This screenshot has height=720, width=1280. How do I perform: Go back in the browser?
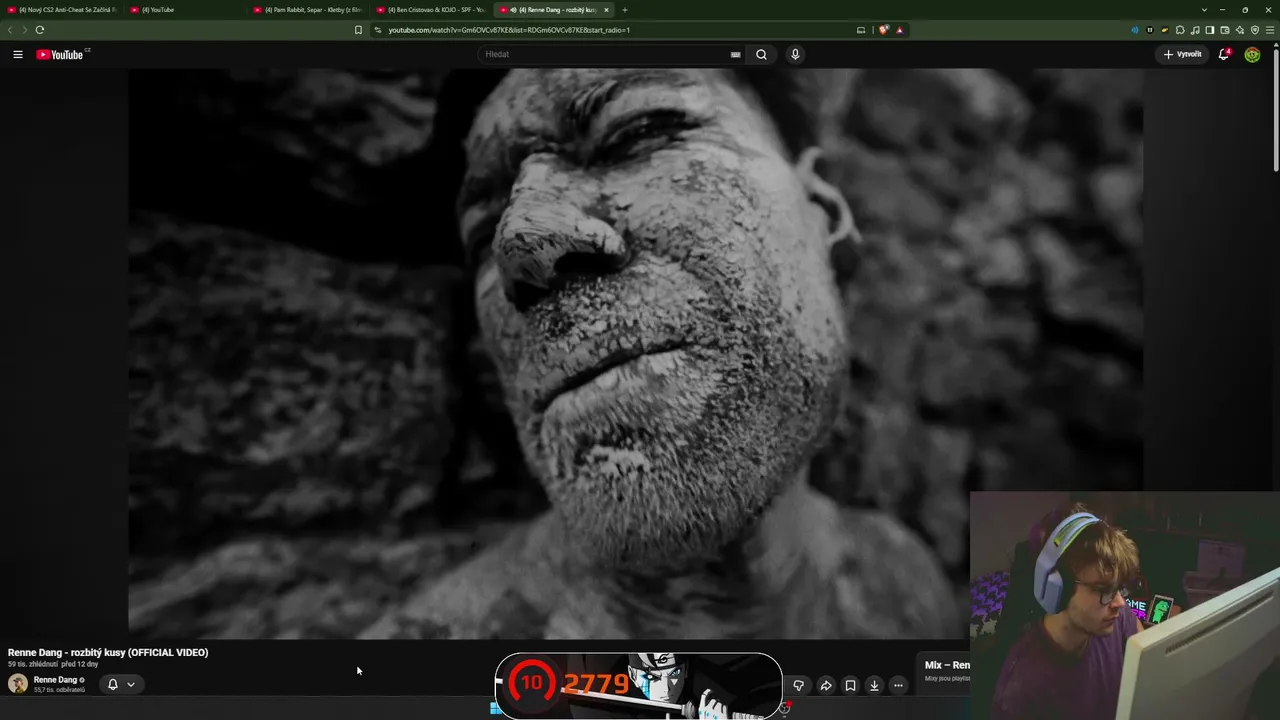click(x=10, y=30)
